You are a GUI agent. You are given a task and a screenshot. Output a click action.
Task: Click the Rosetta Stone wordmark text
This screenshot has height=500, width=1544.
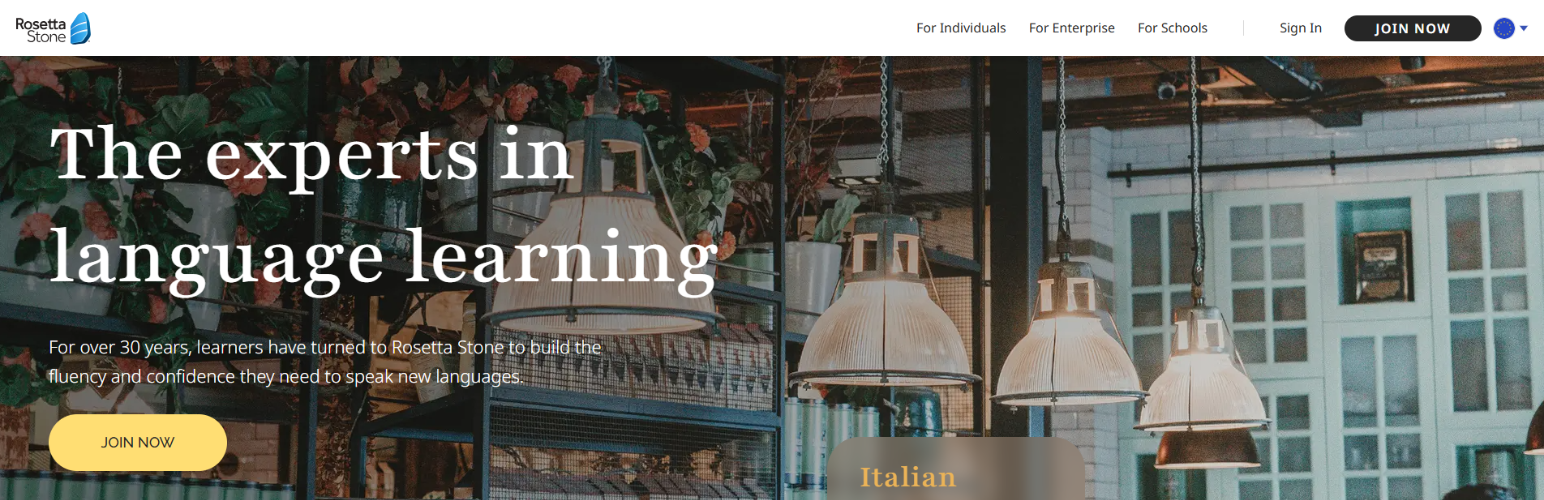coord(41,29)
